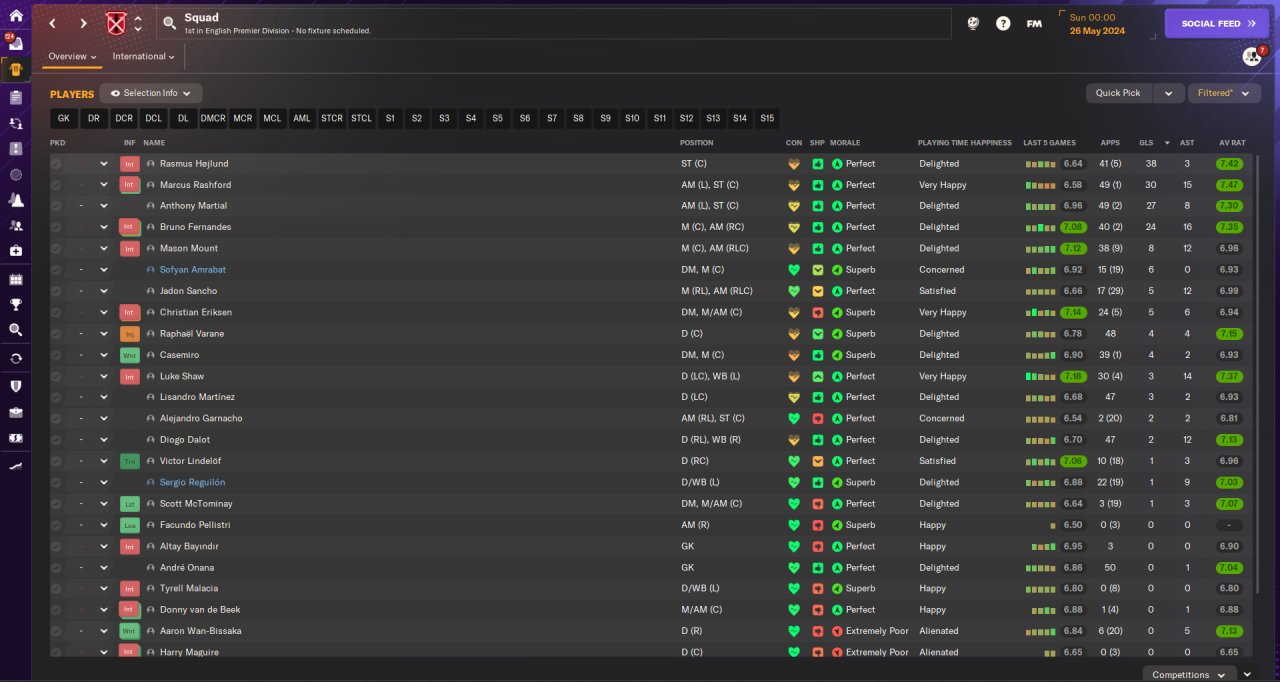Open the FM menu icon
The image size is (1280, 682).
1034,23
